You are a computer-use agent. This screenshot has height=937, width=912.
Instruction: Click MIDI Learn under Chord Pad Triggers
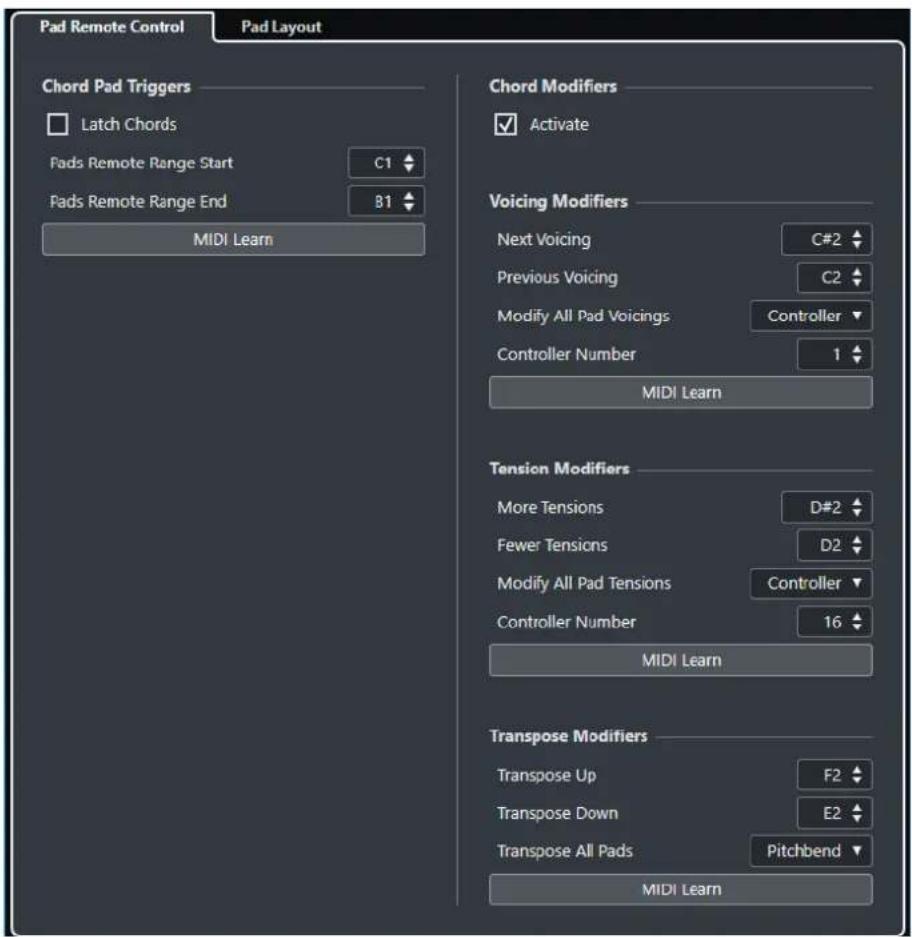pos(233,240)
